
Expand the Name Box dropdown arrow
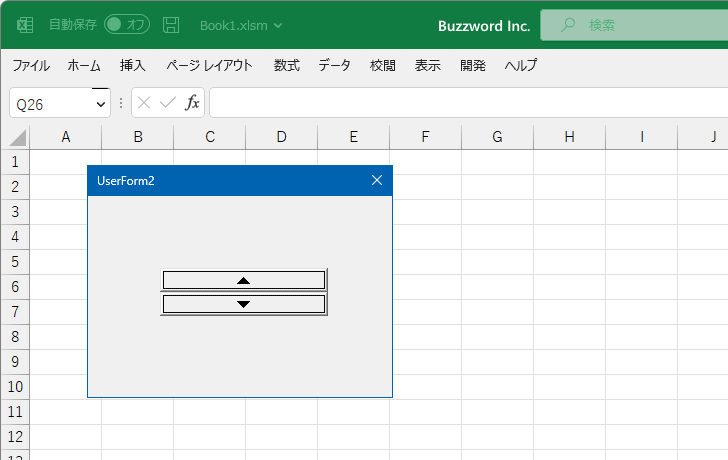pyautogui.click(x=100, y=104)
